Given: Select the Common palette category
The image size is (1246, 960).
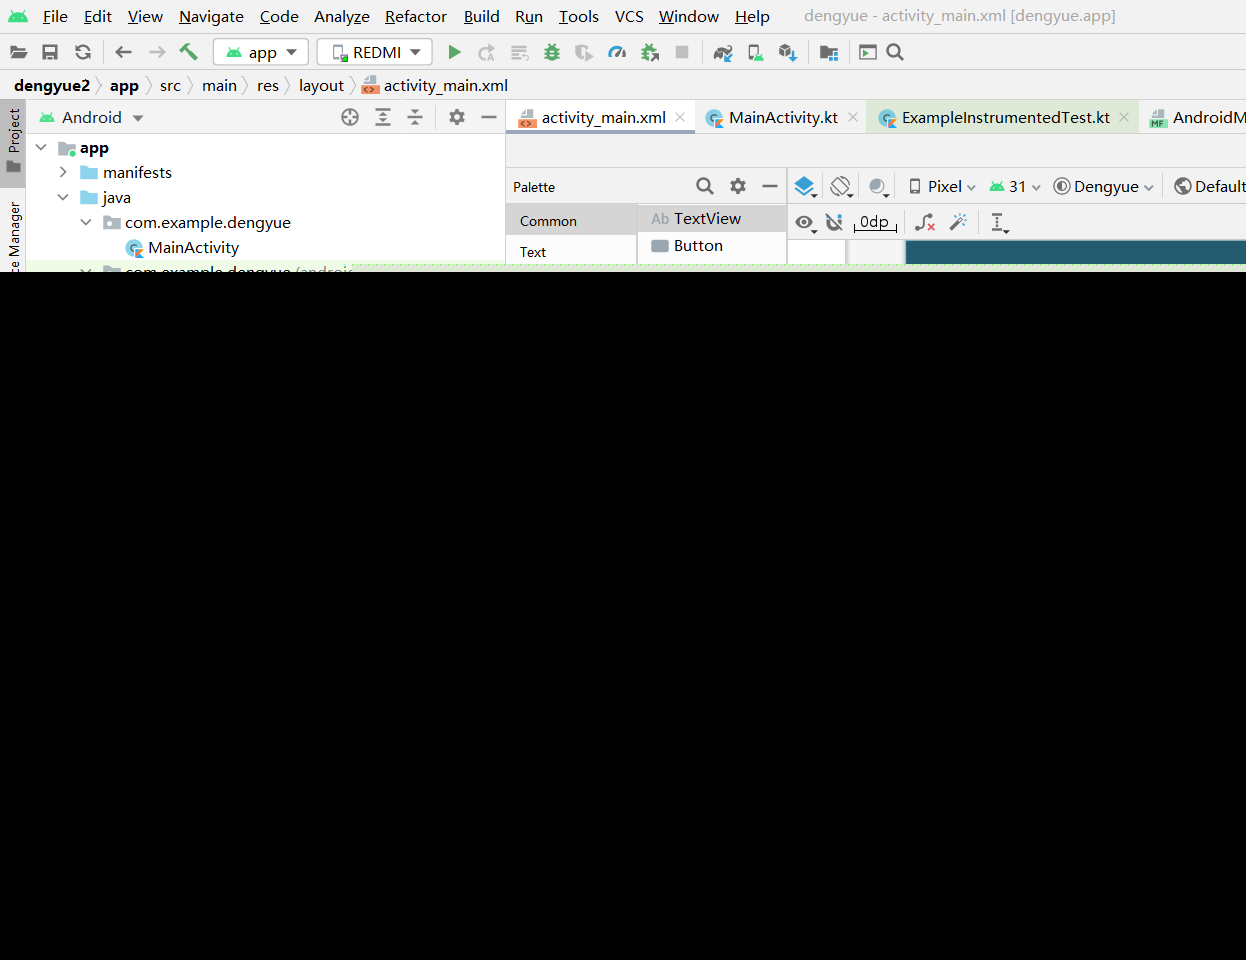Looking at the screenshot, I should [571, 221].
